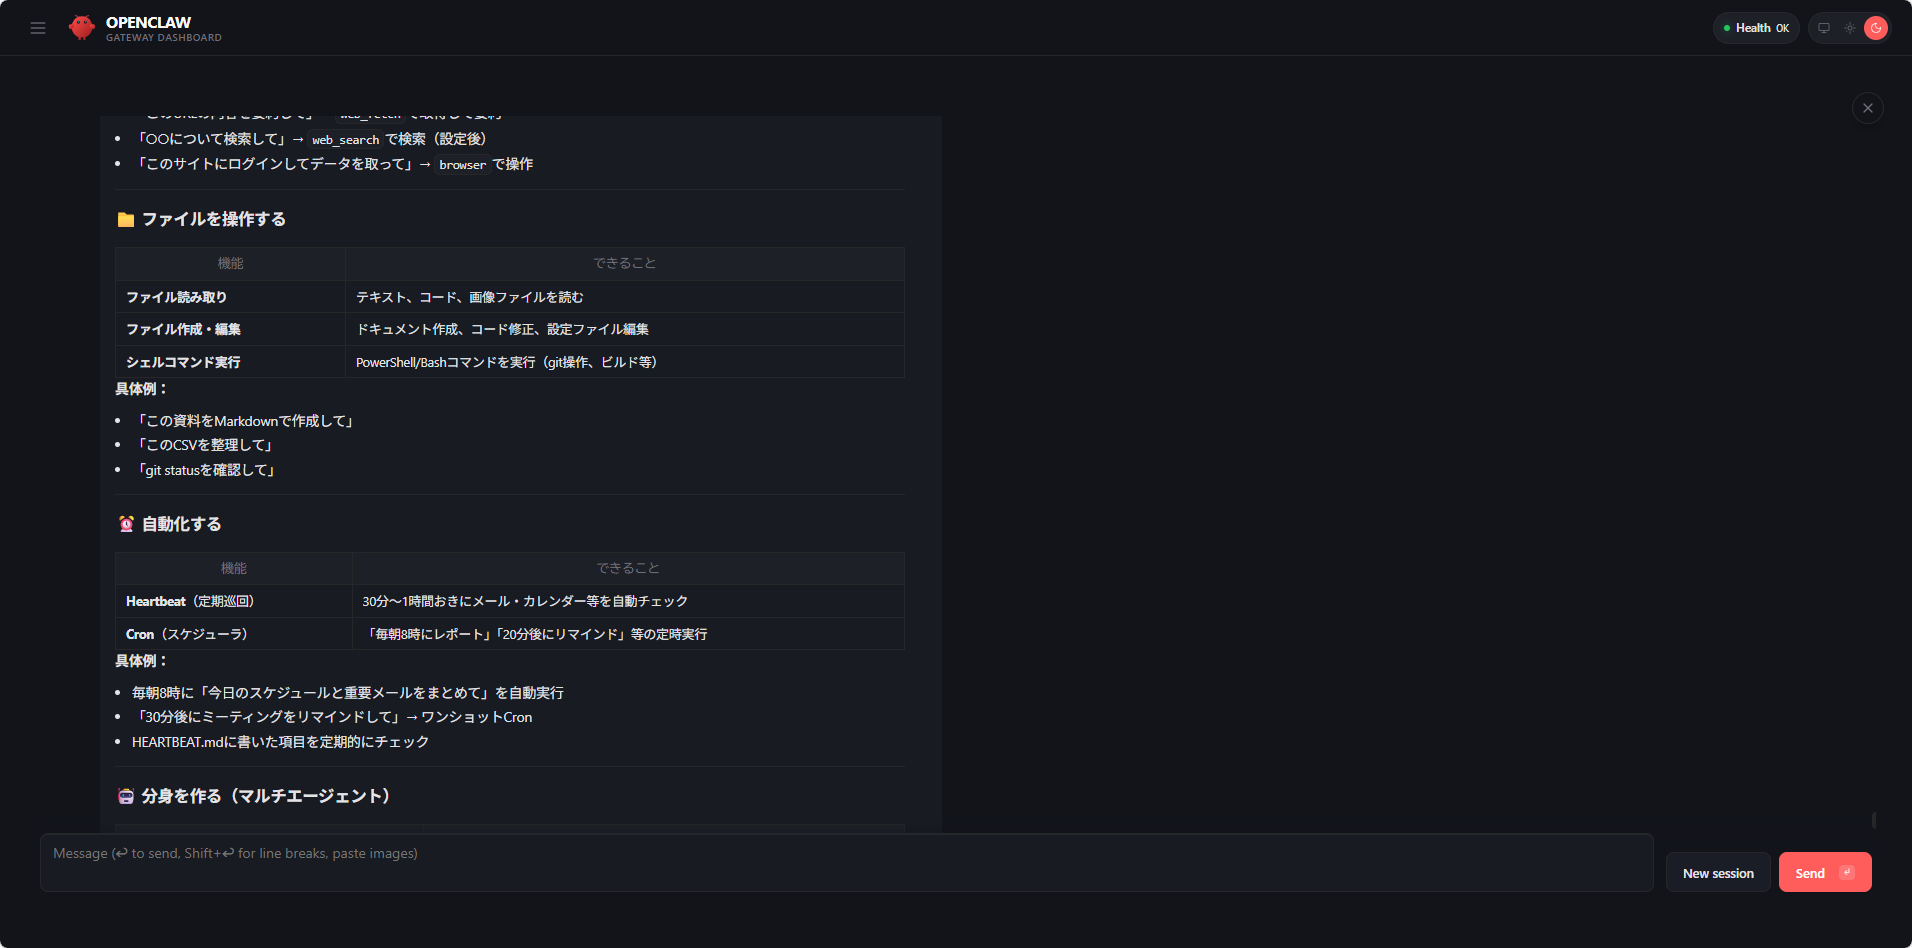Start a New session
The width and height of the screenshot is (1912, 948).
tap(1717, 873)
